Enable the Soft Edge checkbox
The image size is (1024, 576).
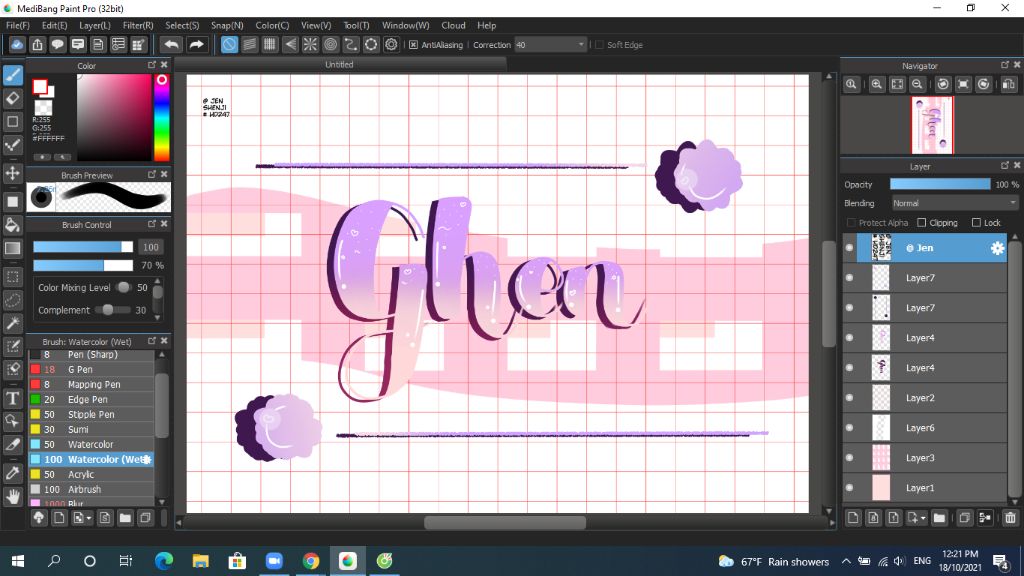[599, 45]
